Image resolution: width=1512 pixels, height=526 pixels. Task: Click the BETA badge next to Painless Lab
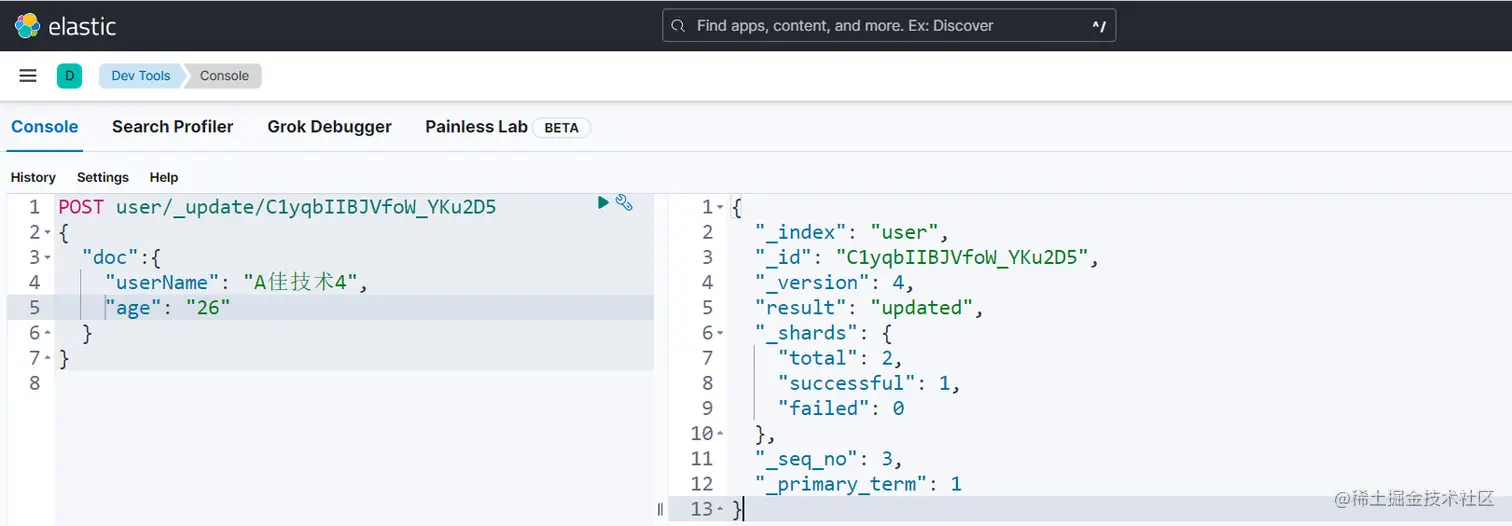tap(561, 128)
